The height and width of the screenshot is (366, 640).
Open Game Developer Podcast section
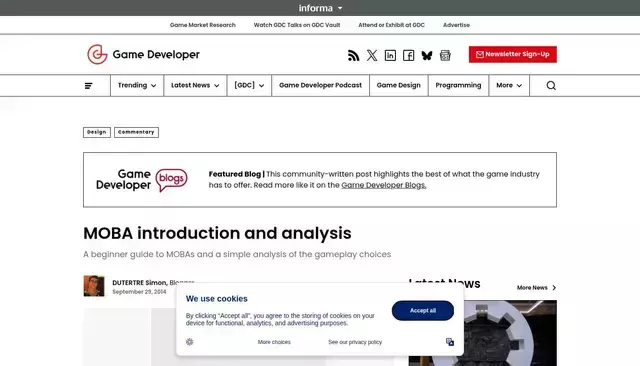point(320,85)
